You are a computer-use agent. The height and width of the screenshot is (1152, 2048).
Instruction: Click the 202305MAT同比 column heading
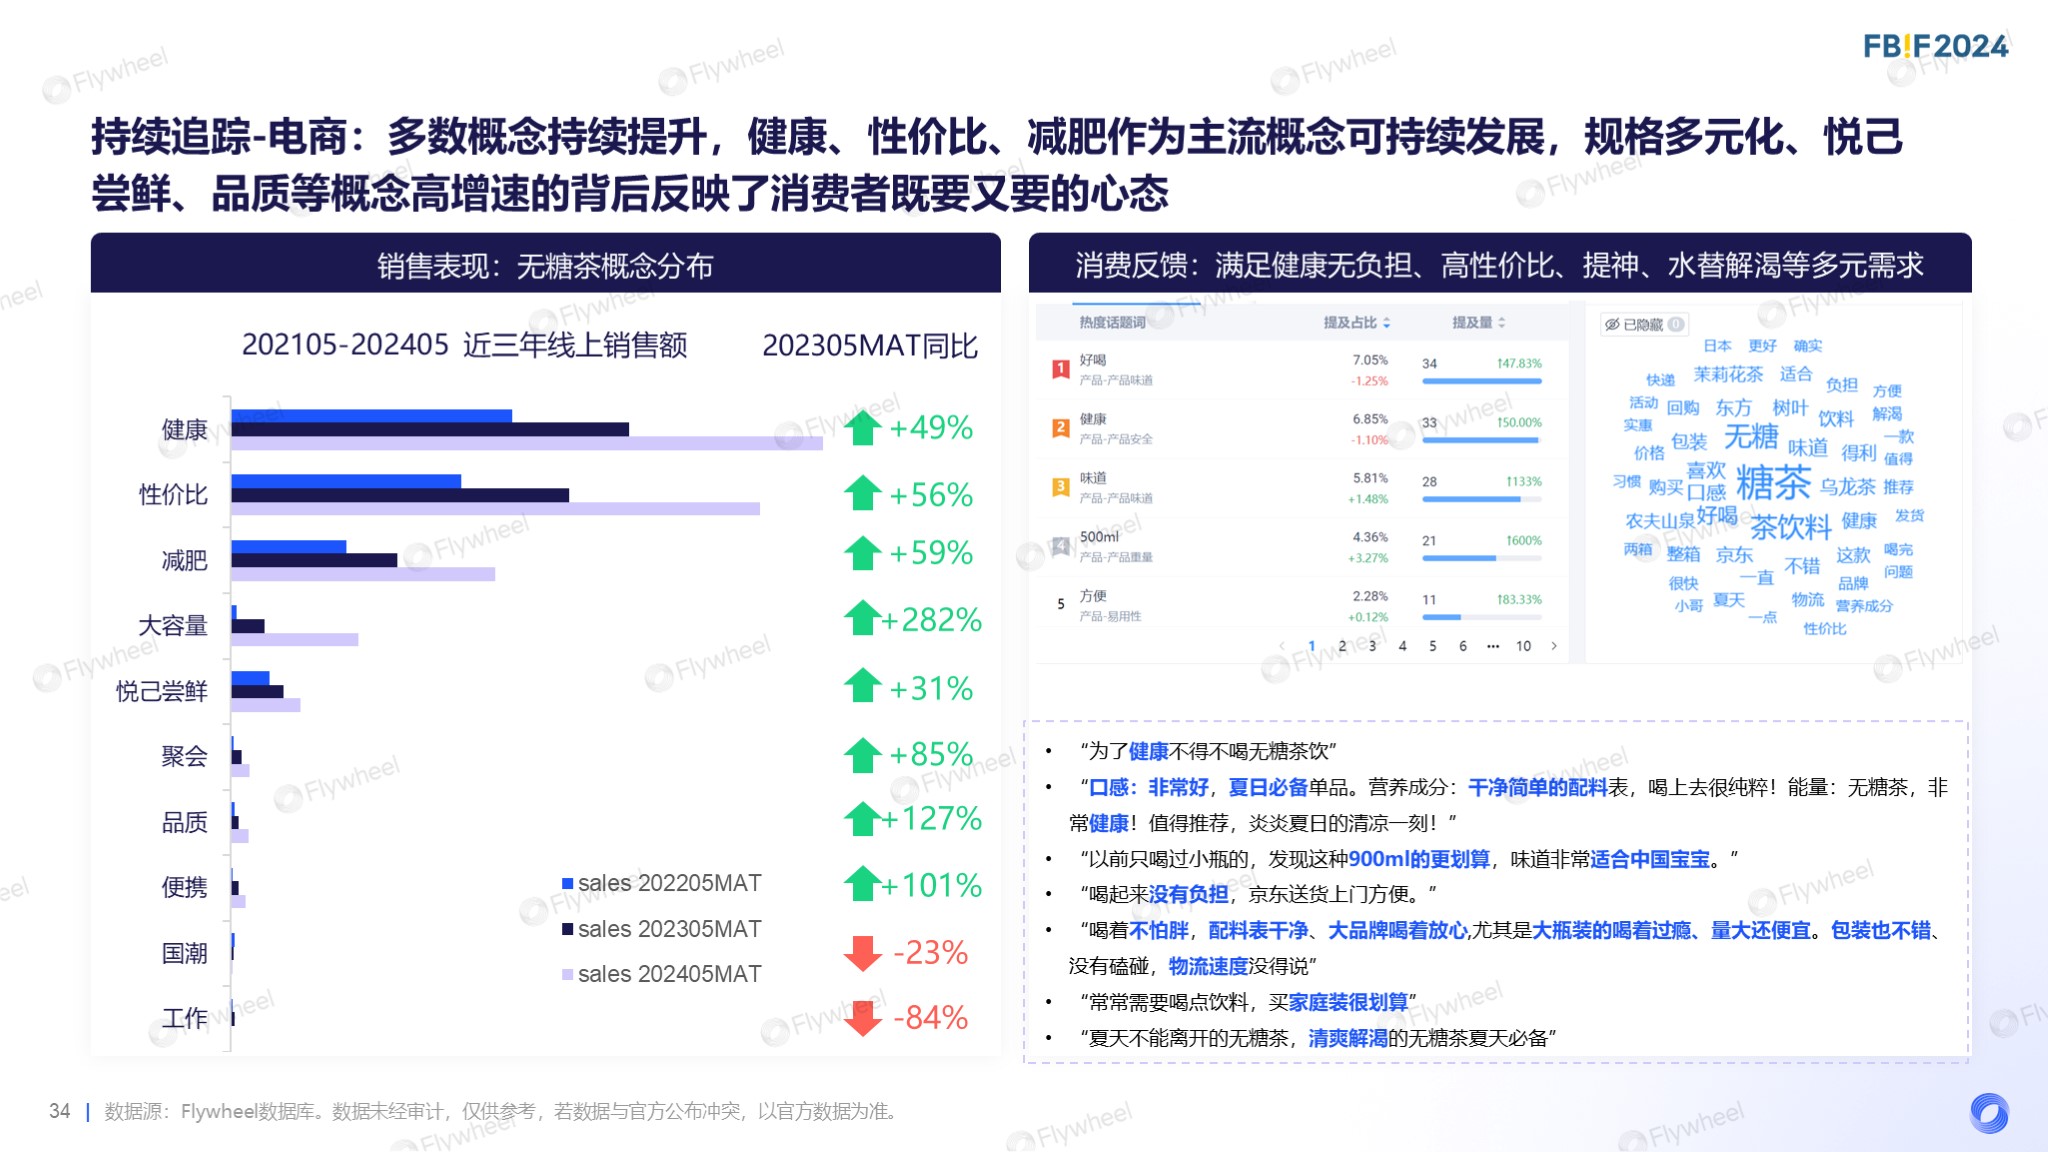click(870, 346)
